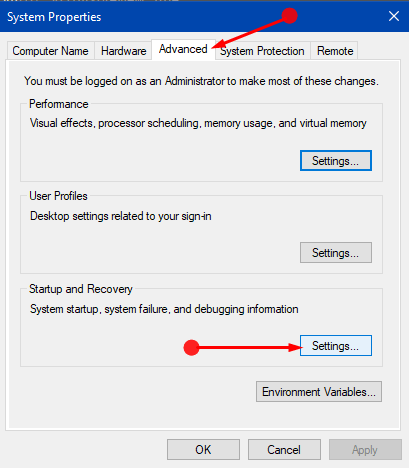Go to the System Protection tab
Screen dimensions: 409x468
[x=262, y=51]
